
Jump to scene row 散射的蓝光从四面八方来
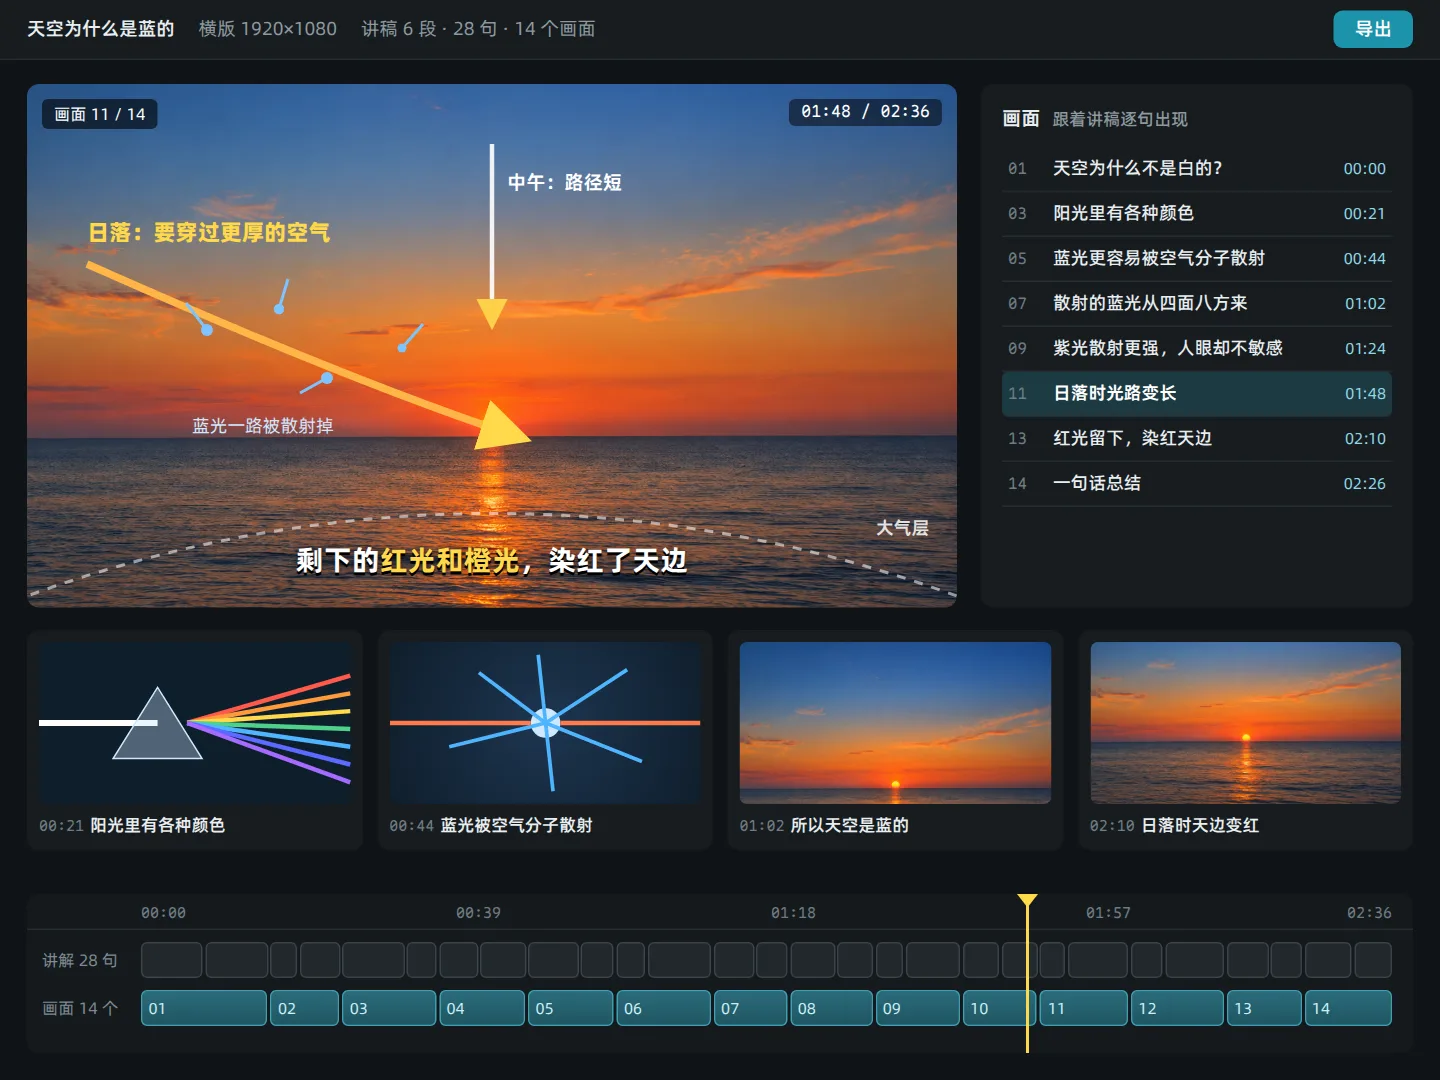(x=1196, y=303)
